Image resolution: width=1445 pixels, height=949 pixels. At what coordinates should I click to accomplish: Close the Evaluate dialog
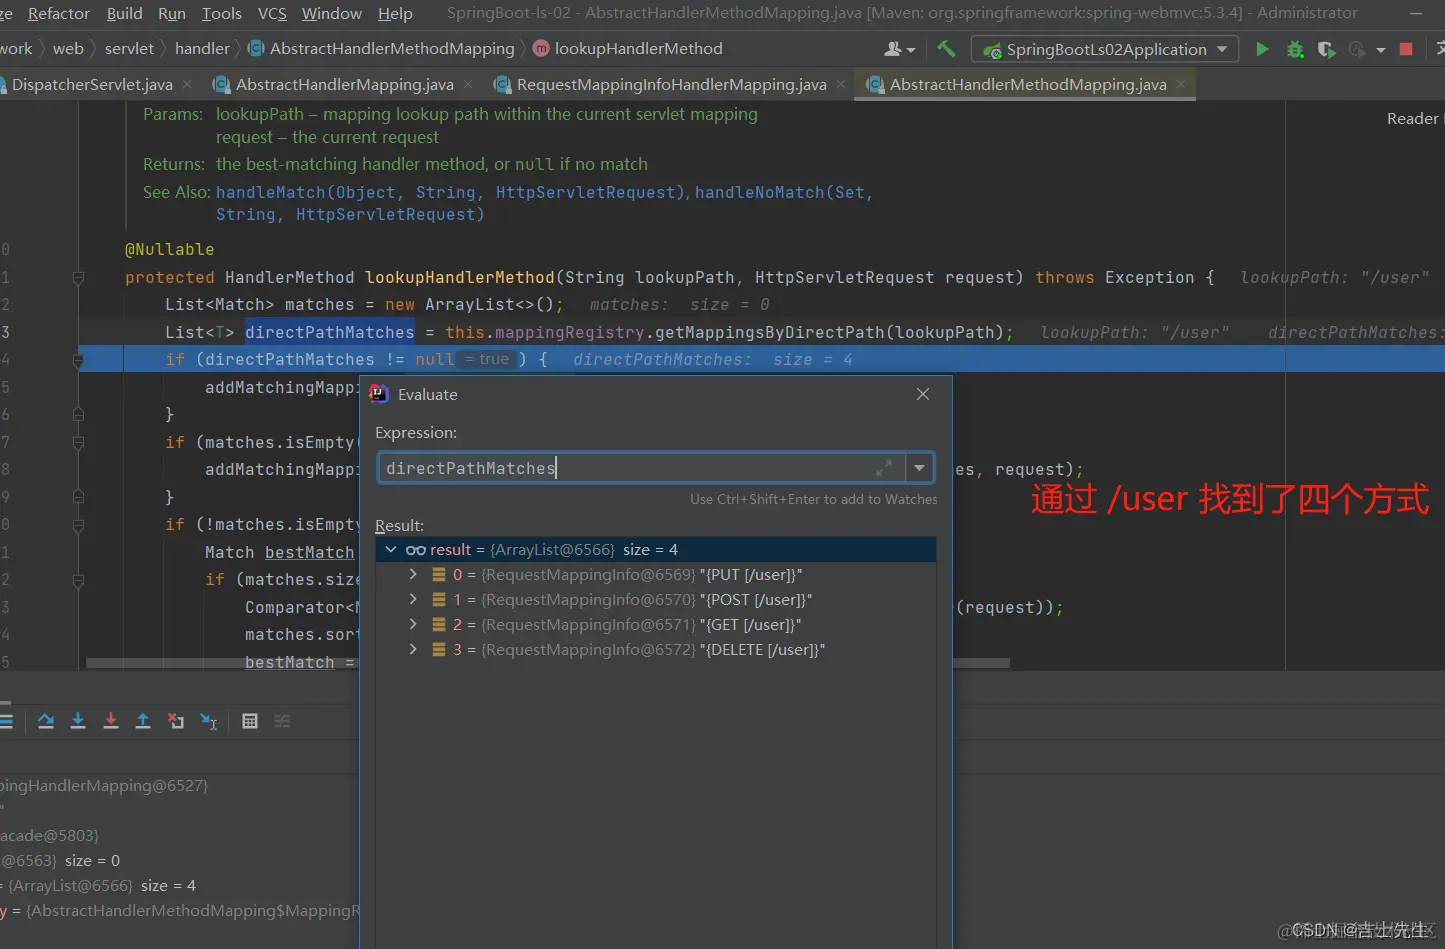(923, 394)
